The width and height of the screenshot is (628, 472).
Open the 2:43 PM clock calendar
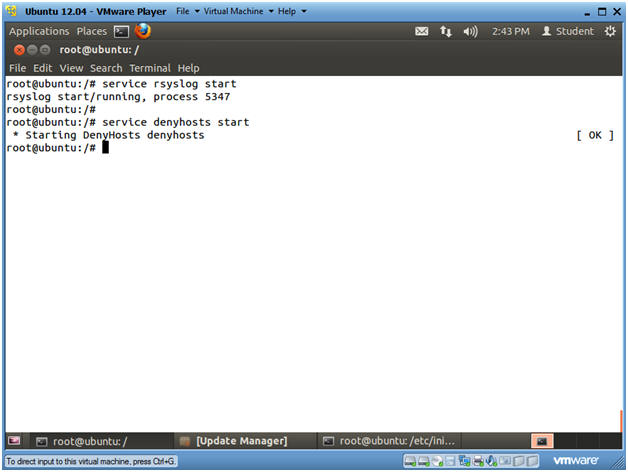511,31
